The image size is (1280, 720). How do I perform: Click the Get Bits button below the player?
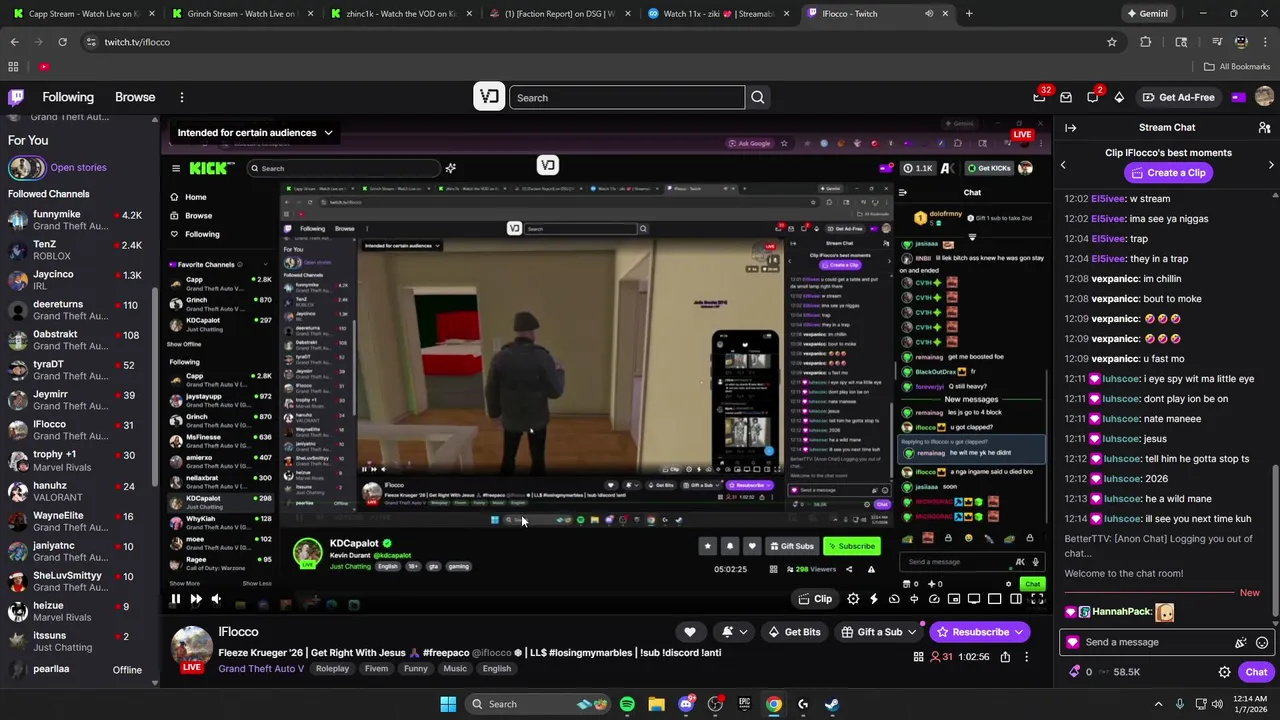pos(794,632)
